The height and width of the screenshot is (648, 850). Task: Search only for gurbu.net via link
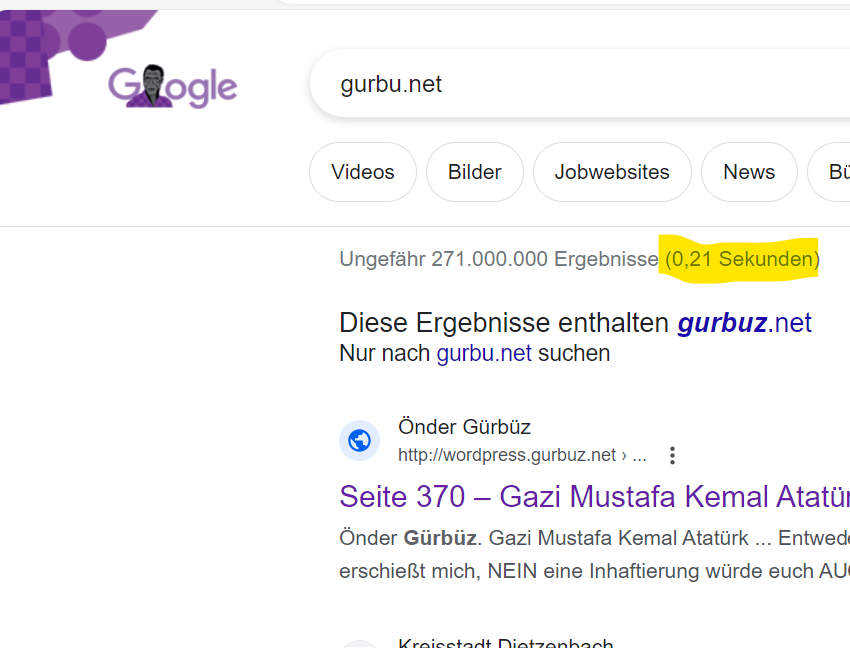point(484,354)
